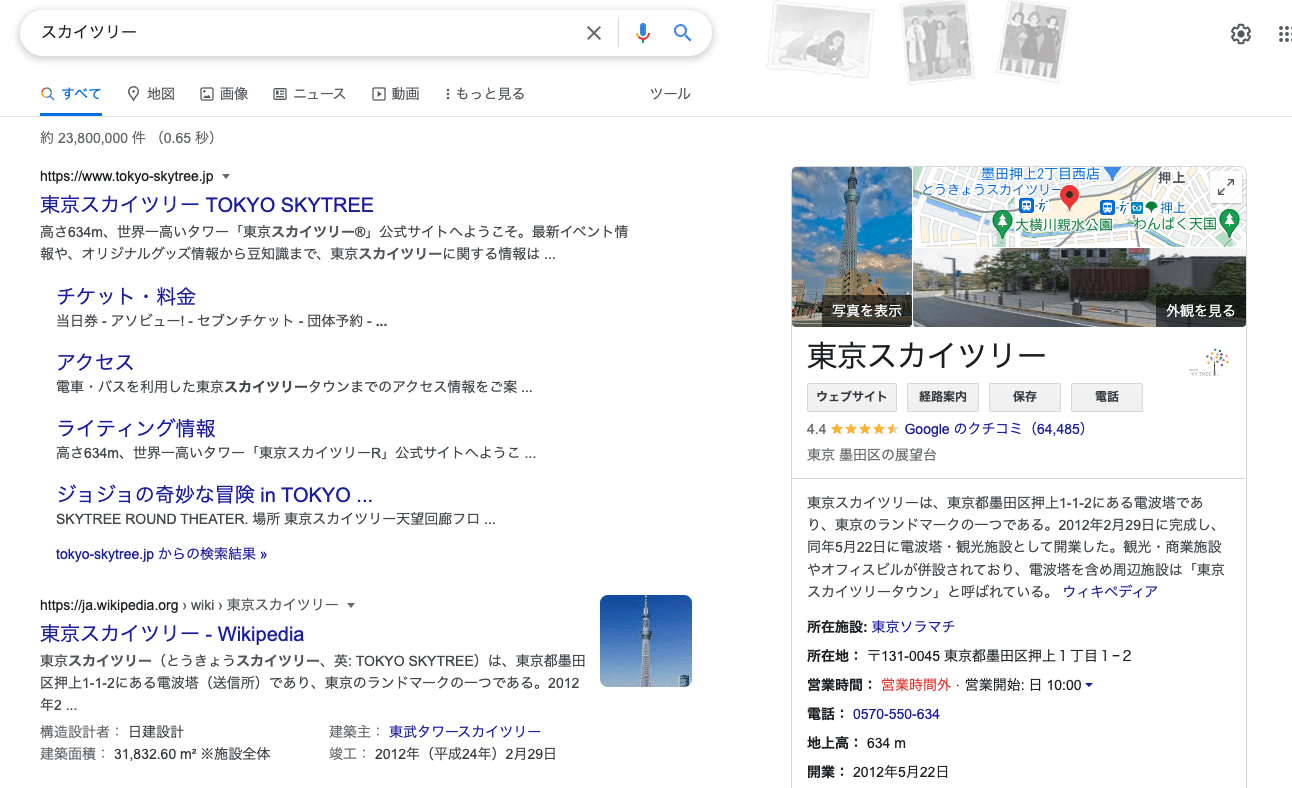1292x788 pixels.
Task: Start voice search with the microphone icon
Action: point(643,33)
